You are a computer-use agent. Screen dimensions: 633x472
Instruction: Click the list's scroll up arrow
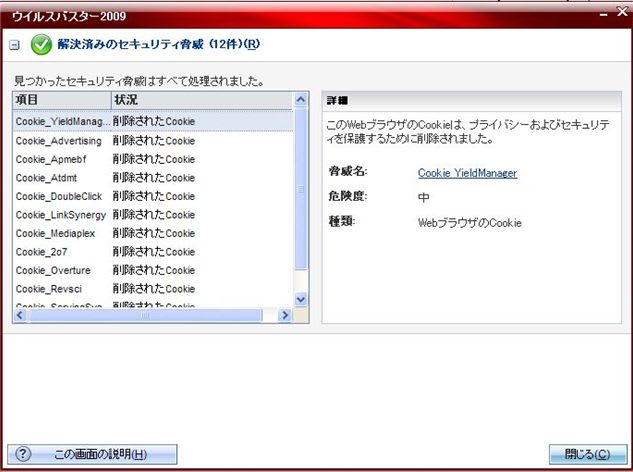(x=301, y=99)
